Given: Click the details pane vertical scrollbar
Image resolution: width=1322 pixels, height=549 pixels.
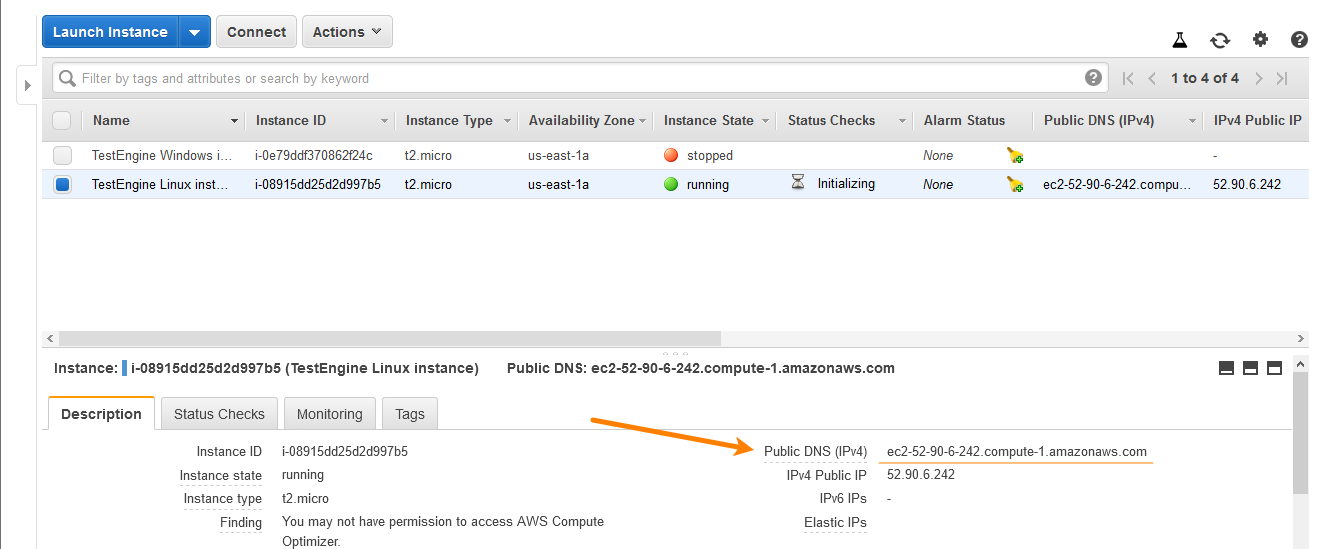Looking at the screenshot, I should coord(1300,435).
